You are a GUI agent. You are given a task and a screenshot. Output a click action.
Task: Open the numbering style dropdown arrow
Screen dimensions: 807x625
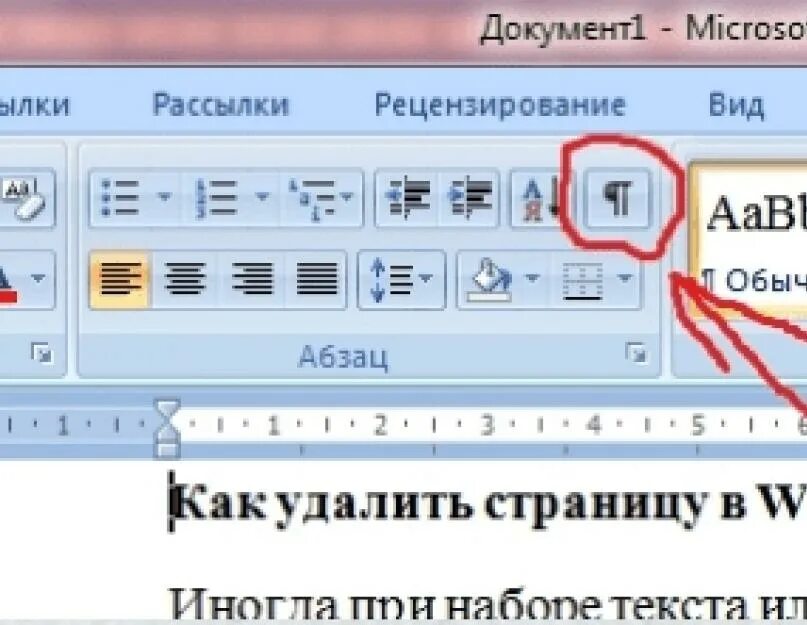[x=262, y=197]
